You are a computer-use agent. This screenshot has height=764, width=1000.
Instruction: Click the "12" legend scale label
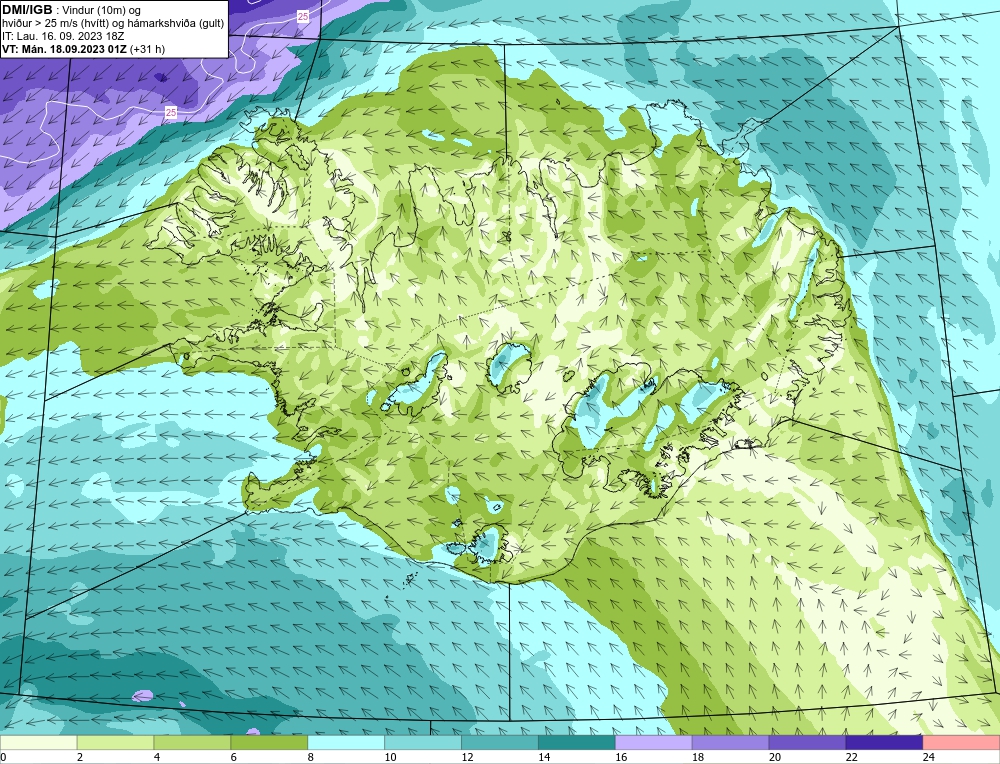pyautogui.click(x=467, y=757)
